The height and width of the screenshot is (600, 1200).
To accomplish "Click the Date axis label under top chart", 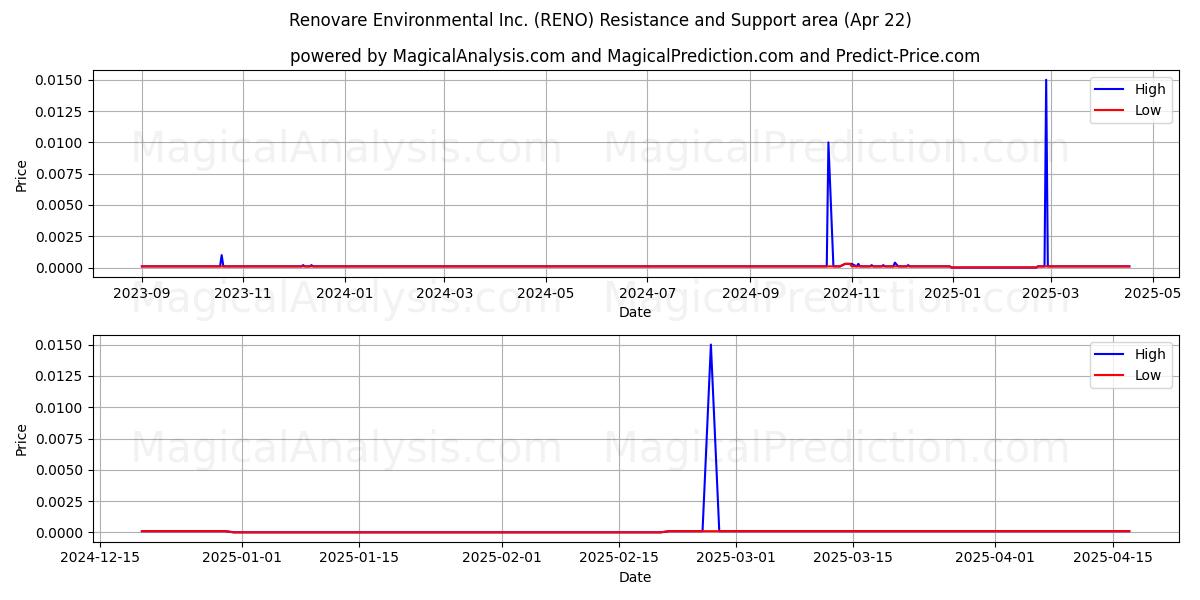I will click(x=635, y=312).
